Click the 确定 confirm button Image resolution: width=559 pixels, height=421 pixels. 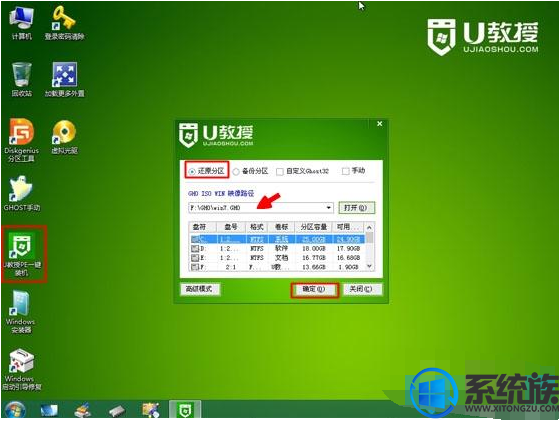(x=314, y=289)
